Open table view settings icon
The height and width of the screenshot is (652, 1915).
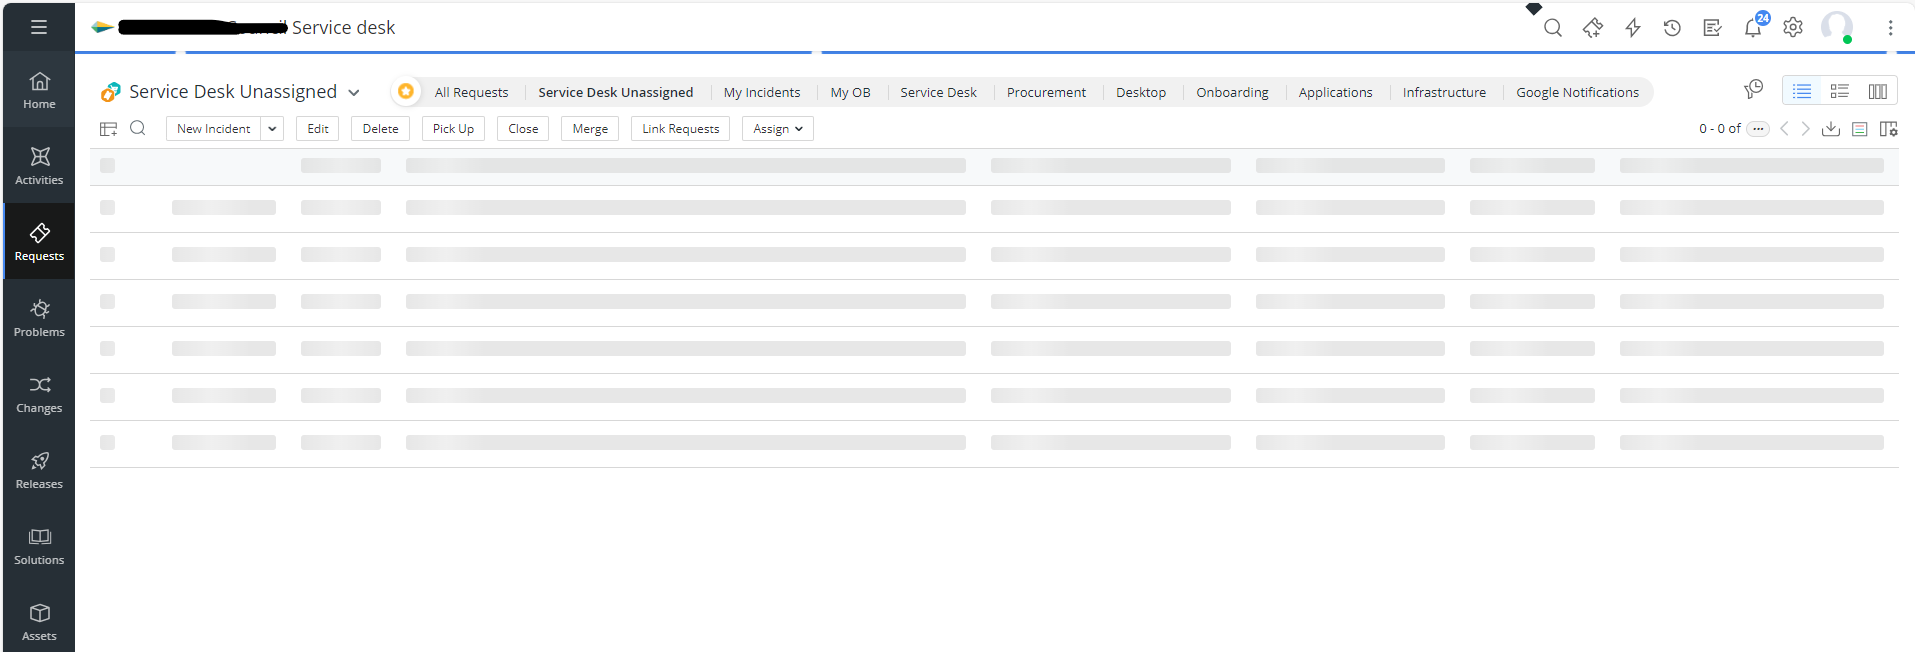point(108,129)
